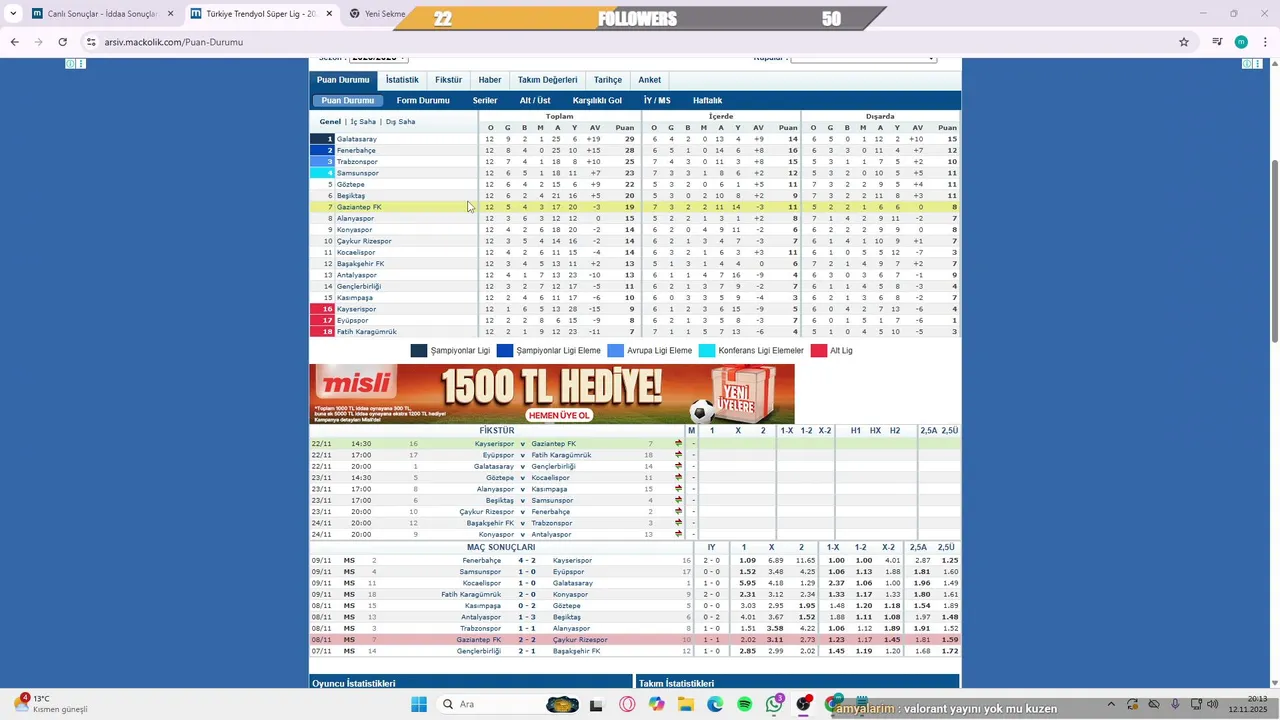Open Microsoft Edge from the taskbar
The height and width of the screenshot is (720, 1280).
pyautogui.click(x=715, y=704)
